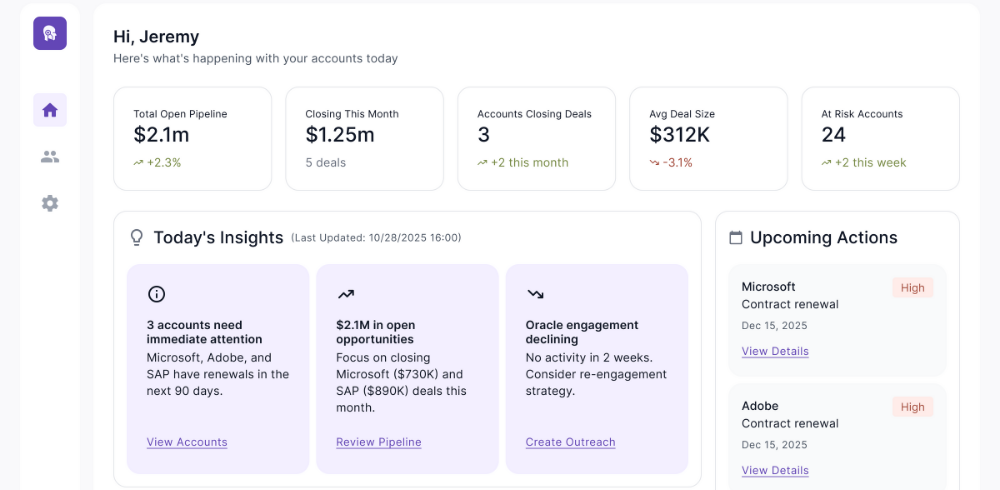Image resolution: width=1000 pixels, height=490 pixels.
Task: Click the 24 at-risk accounts number
Action: point(834,135)
